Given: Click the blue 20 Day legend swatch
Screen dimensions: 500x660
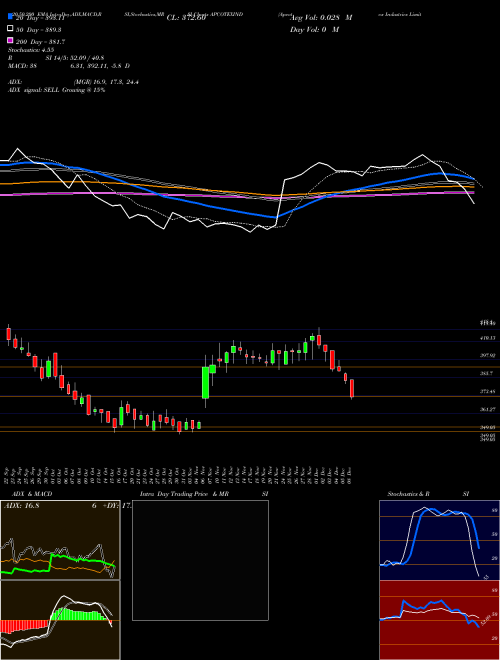Looking at the screenshot, I should pyautogui.click(x=10, y=16).
